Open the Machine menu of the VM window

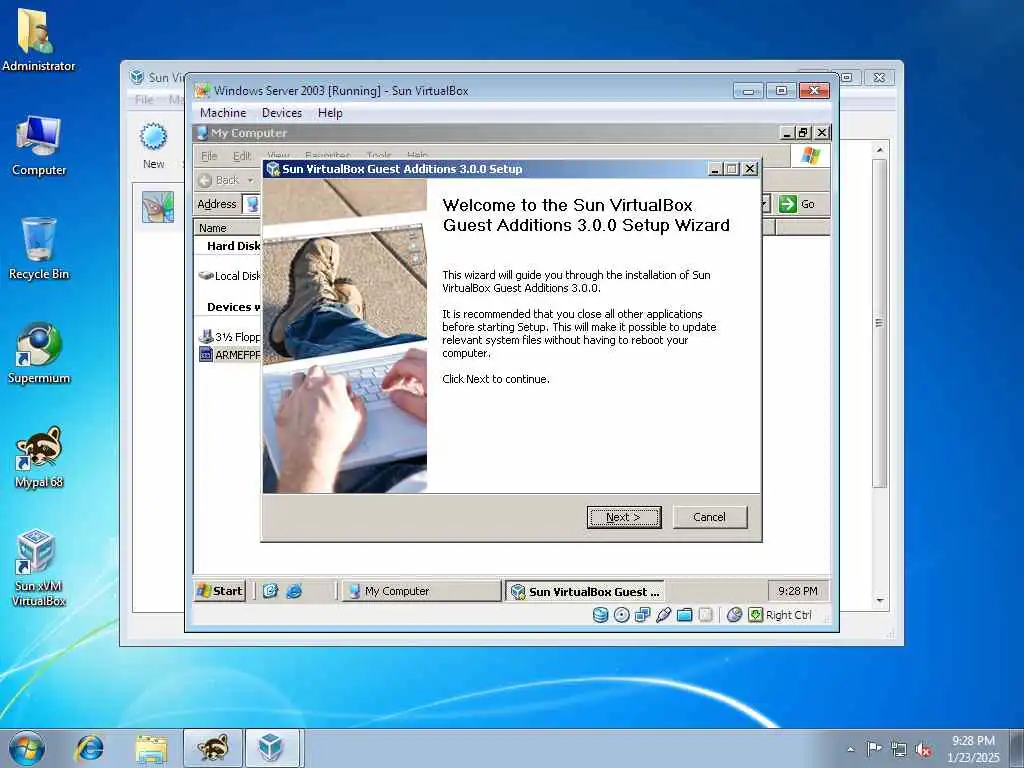pyautogui.click(x=223, y=113)
